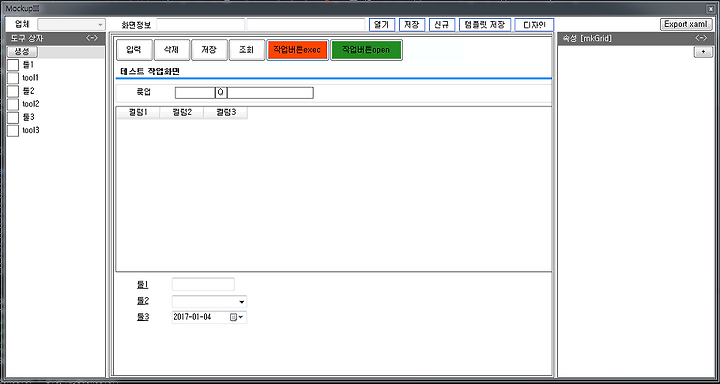
Task: Click the orange 작업버튼exec button
Action: pos(298,50)
